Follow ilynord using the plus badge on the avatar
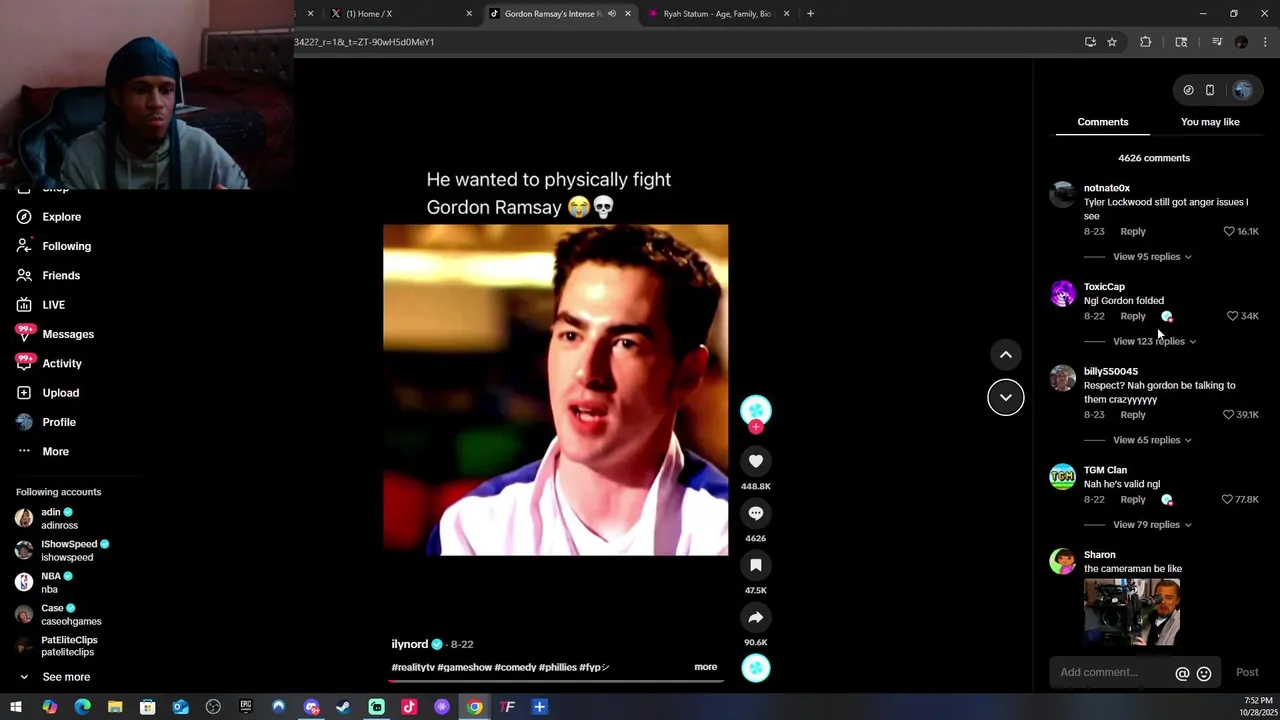The image size is (1280, 720). (x=756, y=427)
